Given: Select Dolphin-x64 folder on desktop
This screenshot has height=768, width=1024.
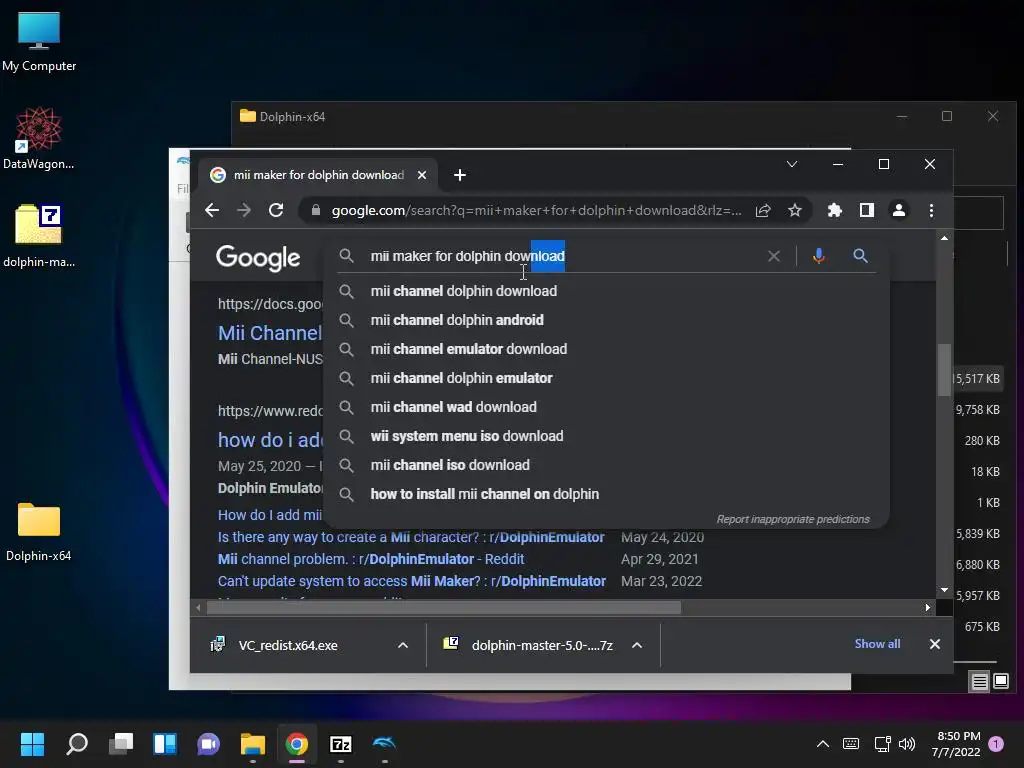Looking at the screenshot, I should tap(39, 532).
